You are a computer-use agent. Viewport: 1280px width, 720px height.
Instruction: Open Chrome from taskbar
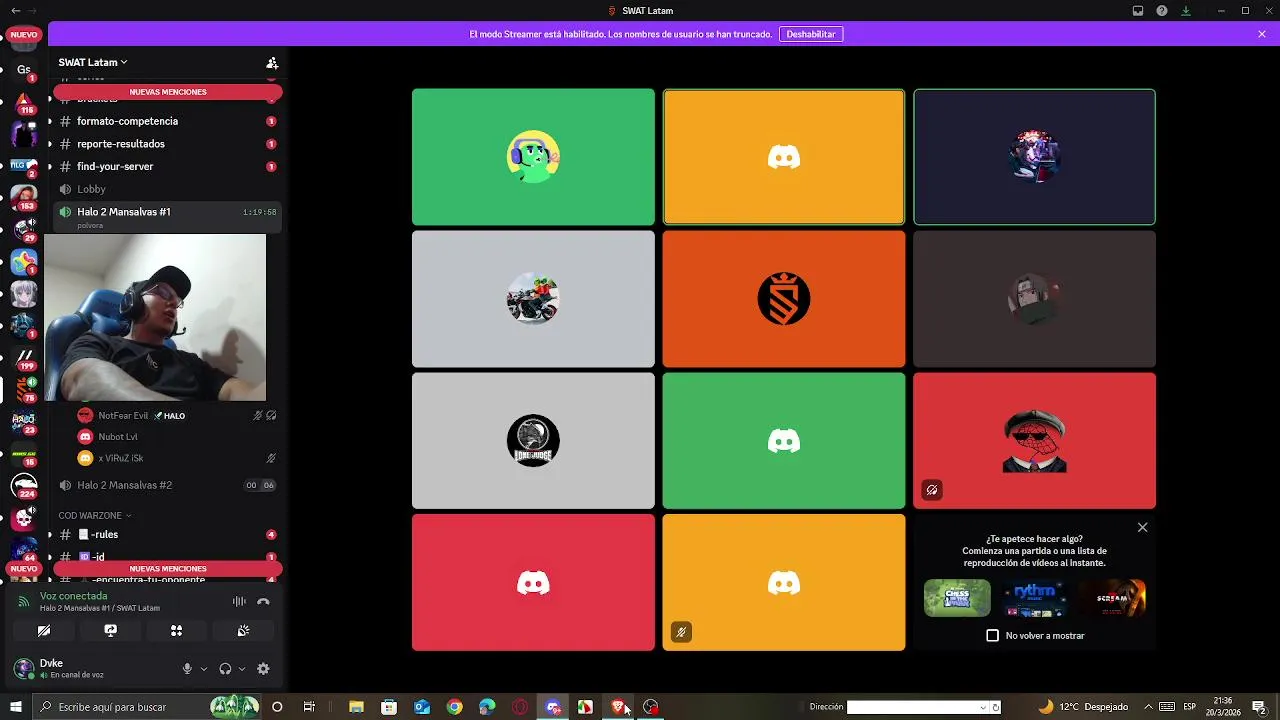455,707
